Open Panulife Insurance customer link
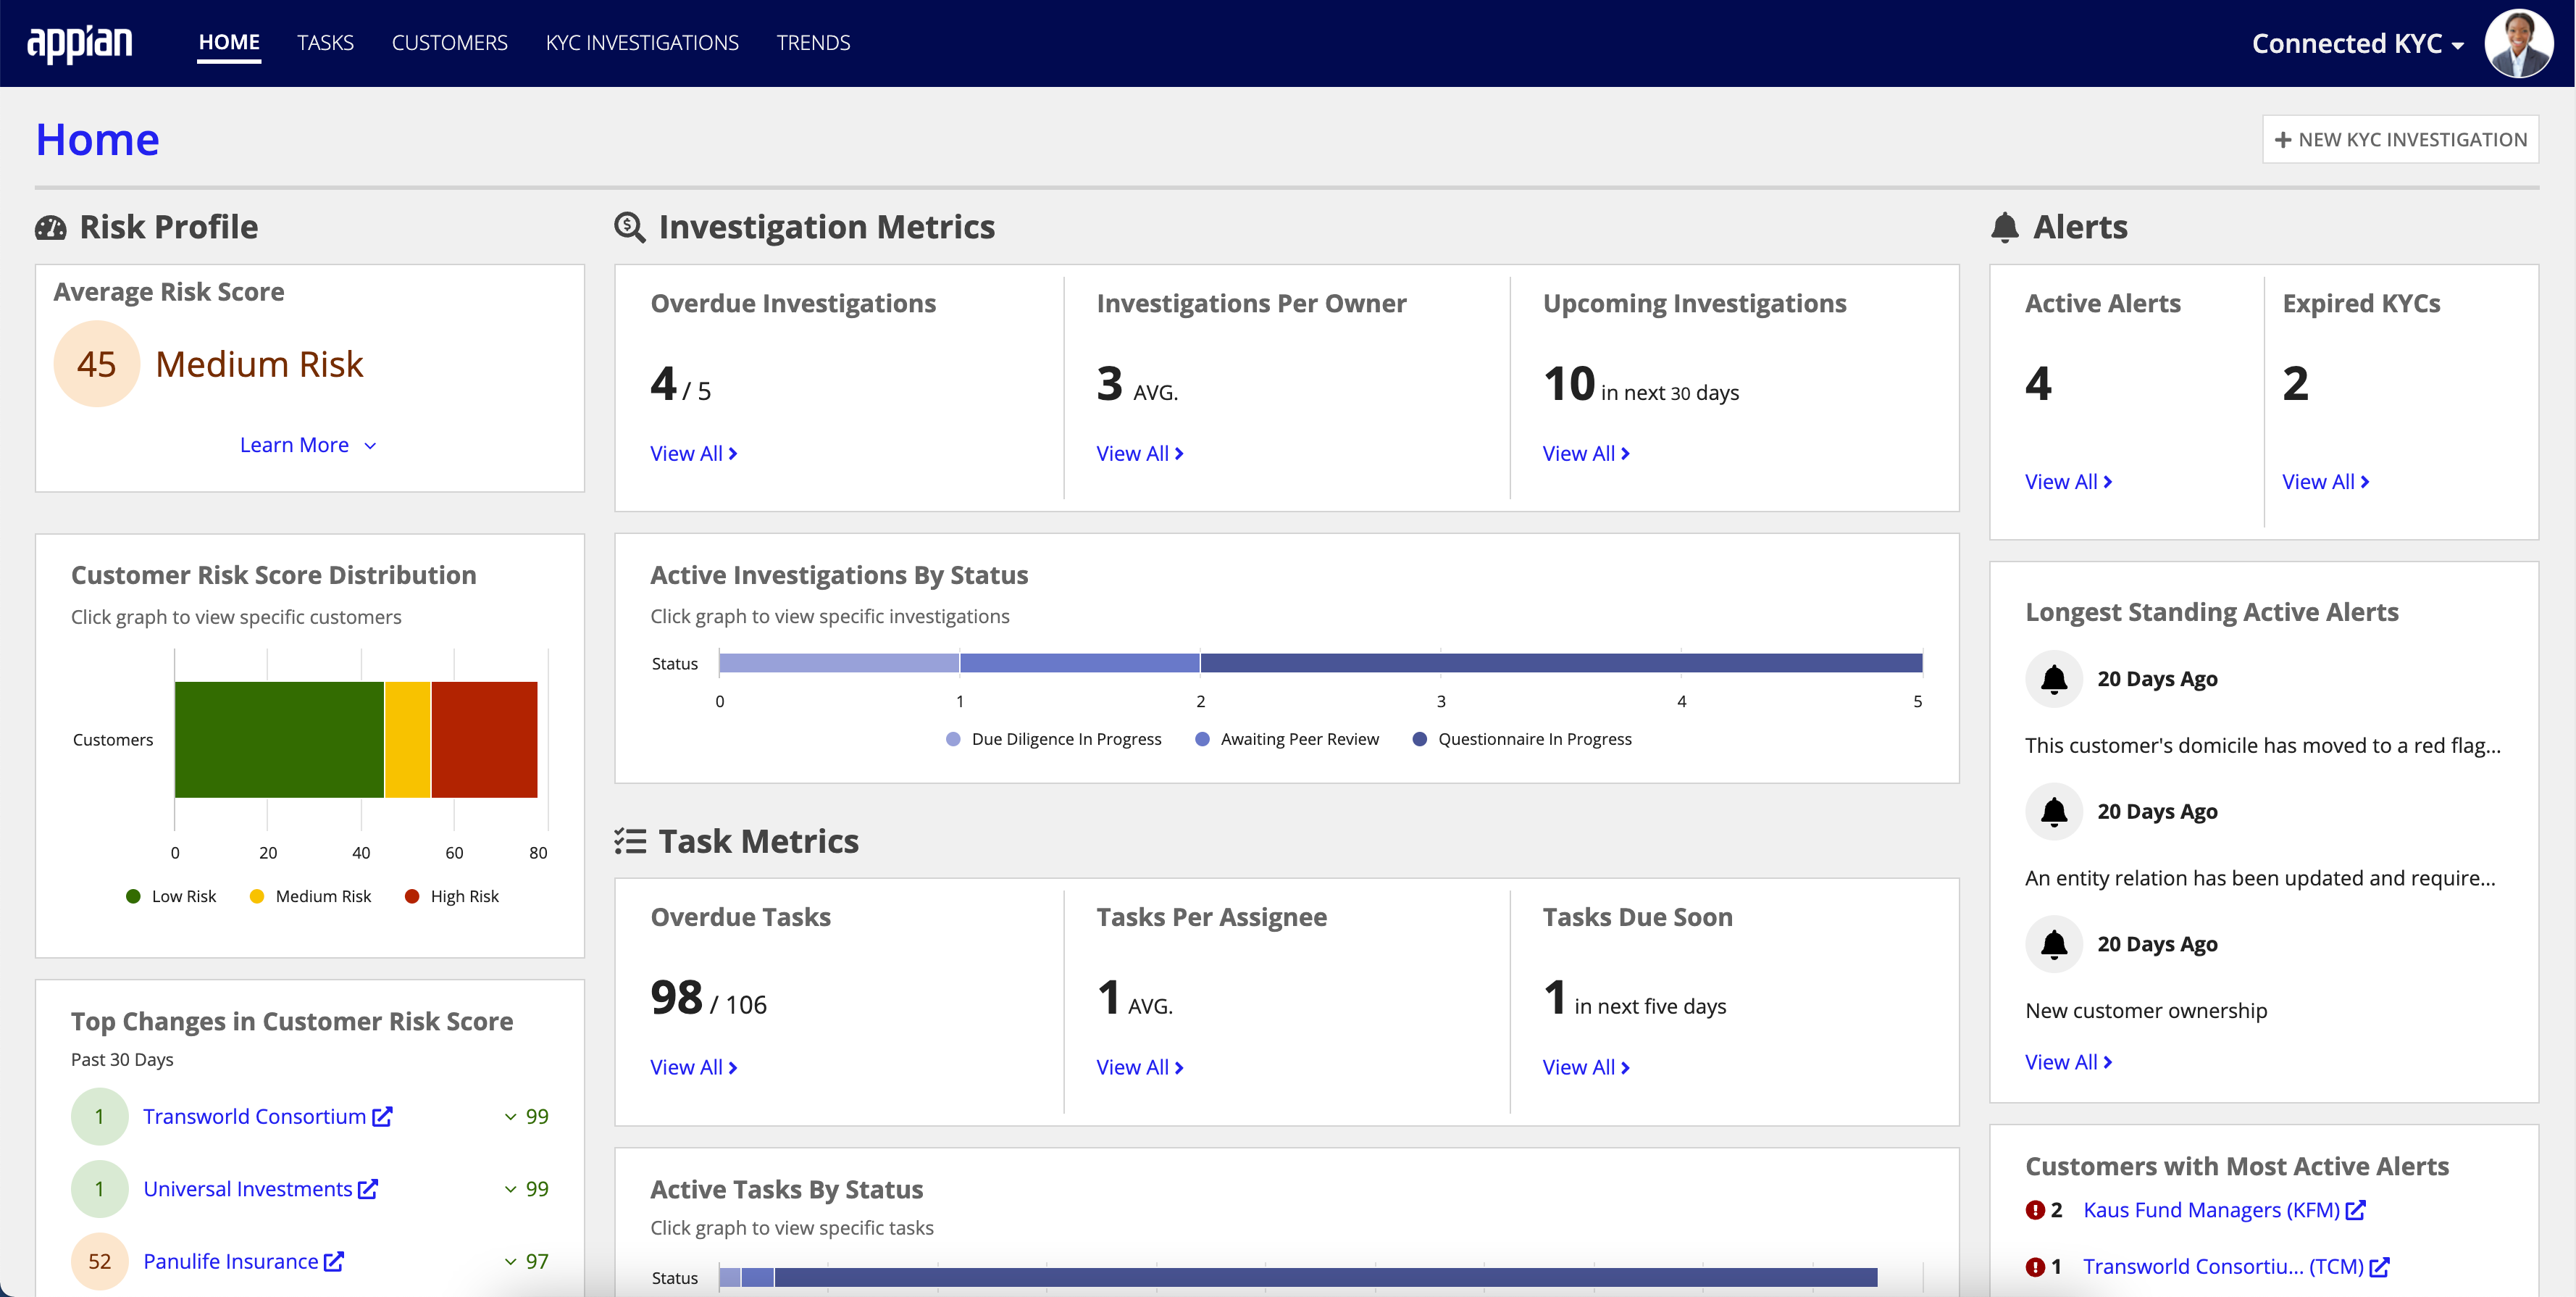This screenshot has height=1297, width=2576. pos(230,1262)
